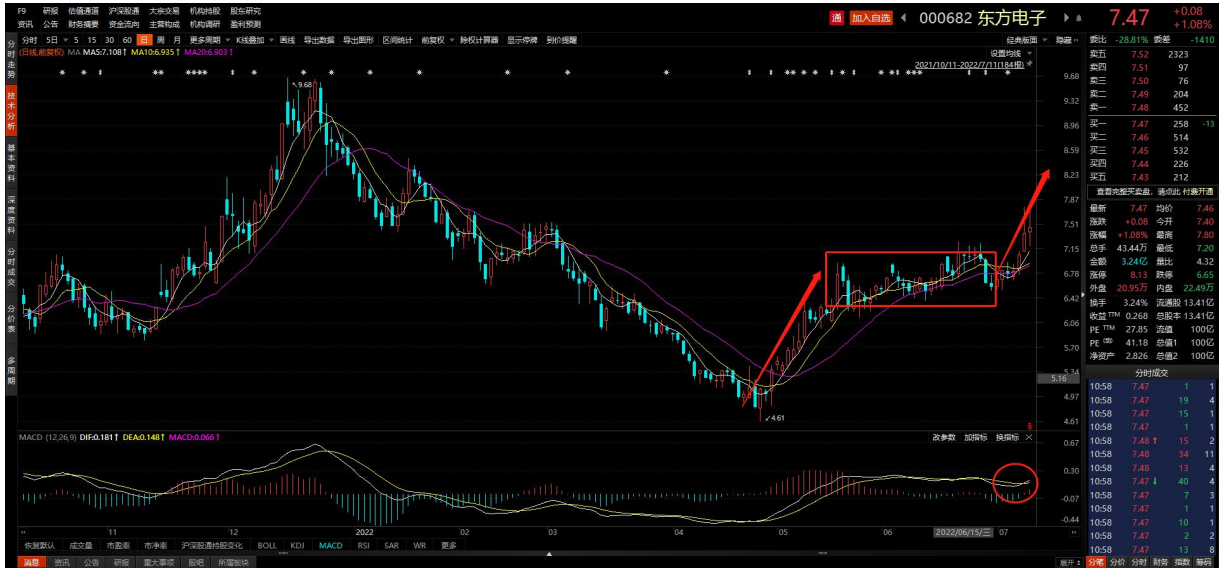This screenshot has height=573, width=1221.
Task: Click the pin icon beside date range
Action: coord(1029,63)
